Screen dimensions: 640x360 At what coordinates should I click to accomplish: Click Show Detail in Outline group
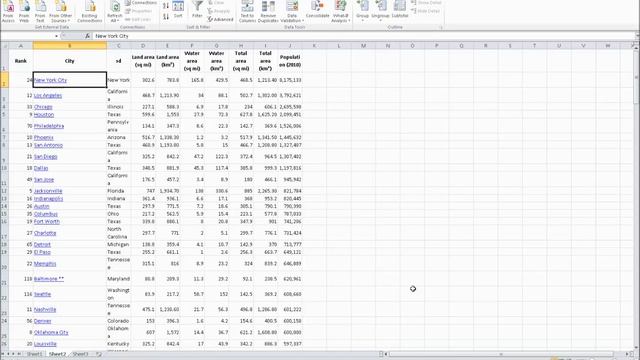pos(426,3)
